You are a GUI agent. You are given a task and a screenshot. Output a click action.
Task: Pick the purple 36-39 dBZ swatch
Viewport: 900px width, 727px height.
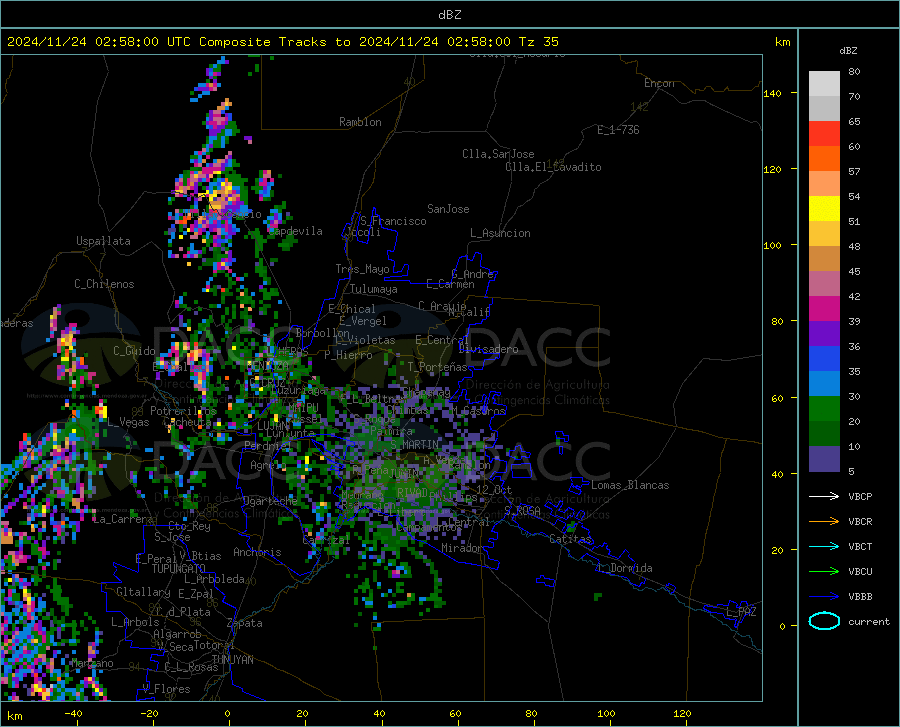(x=824, y=334)
